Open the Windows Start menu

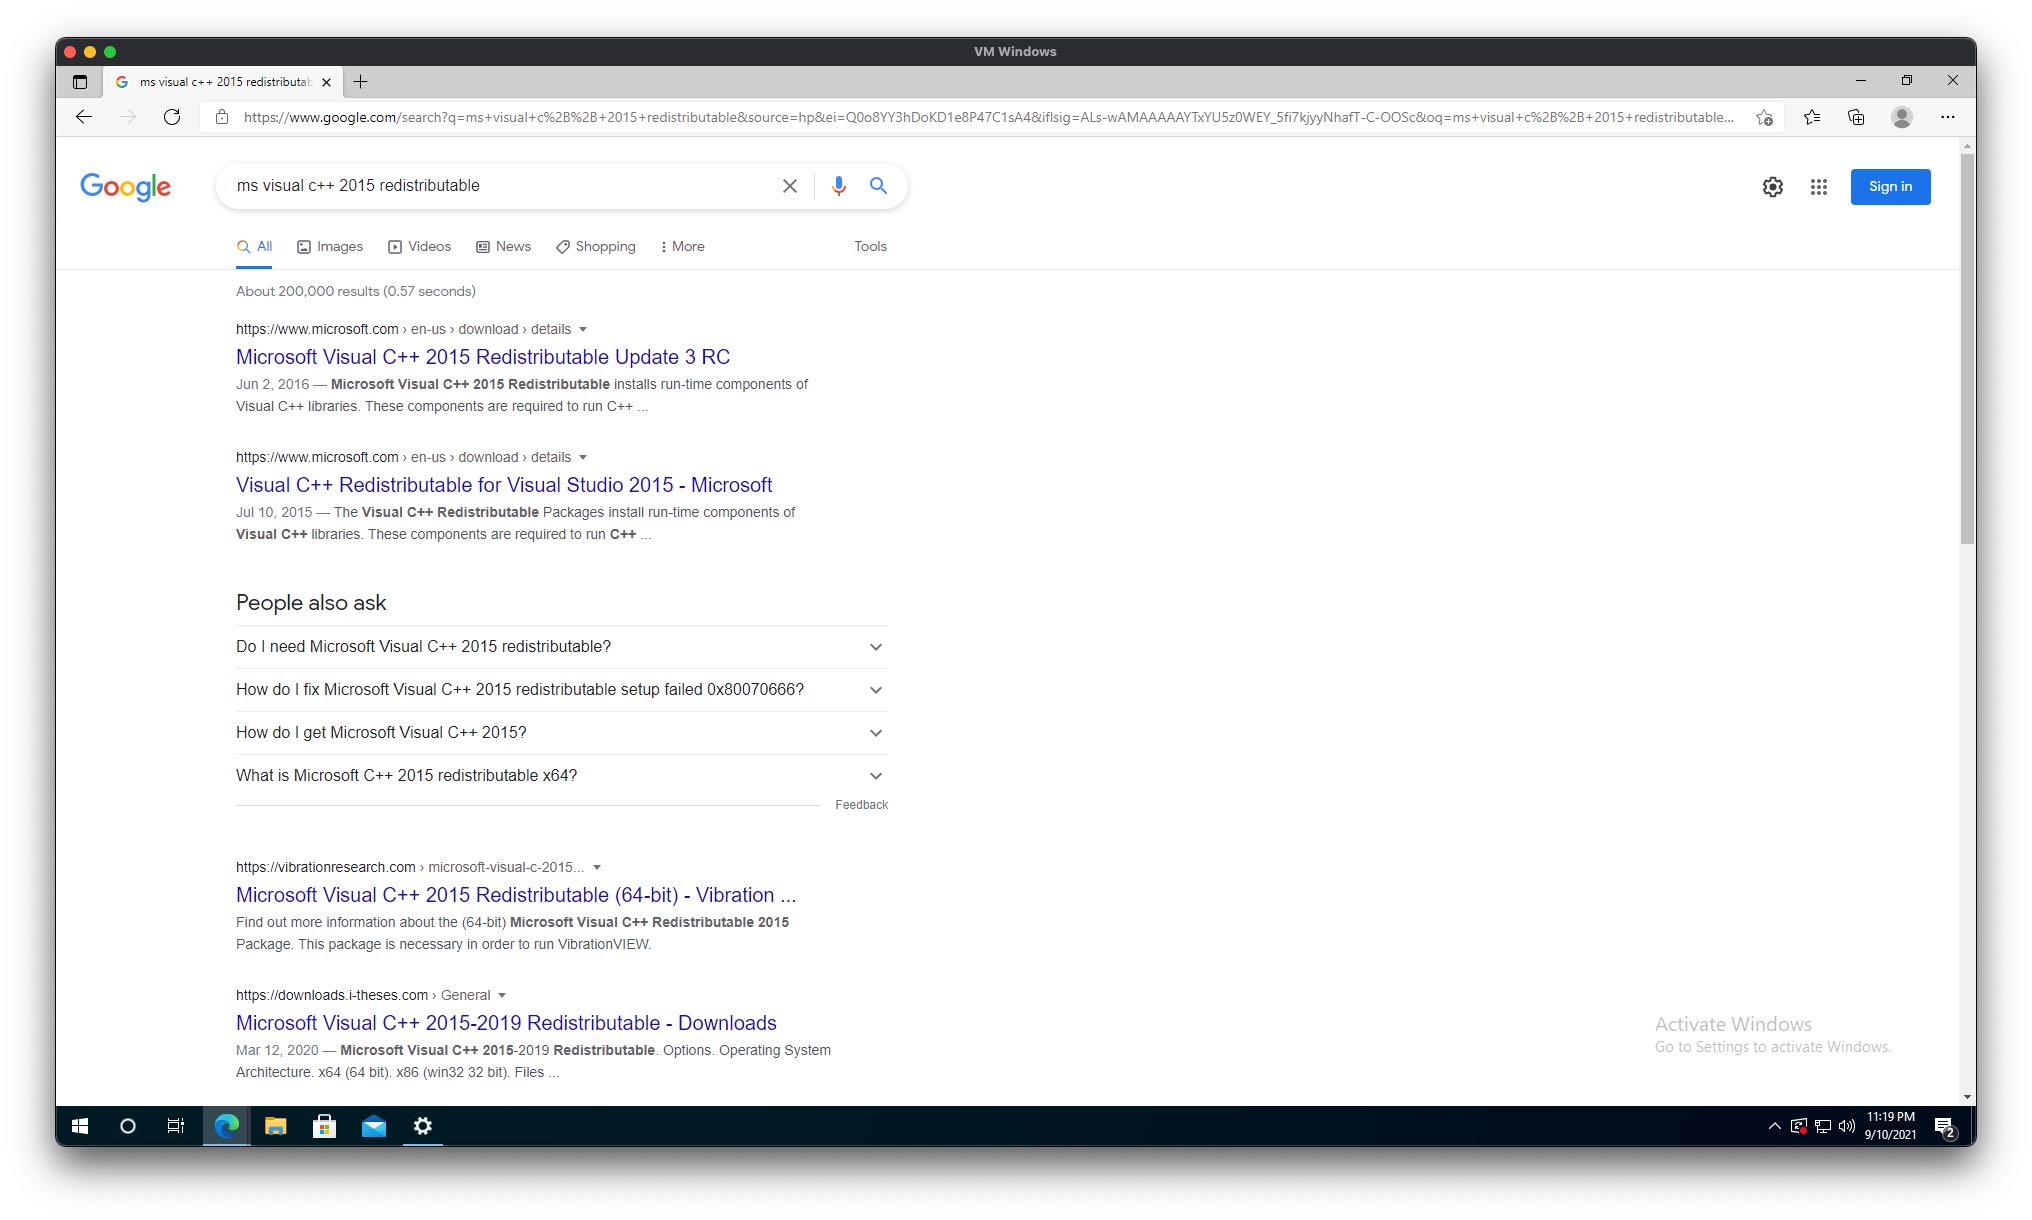point(80,1126)
